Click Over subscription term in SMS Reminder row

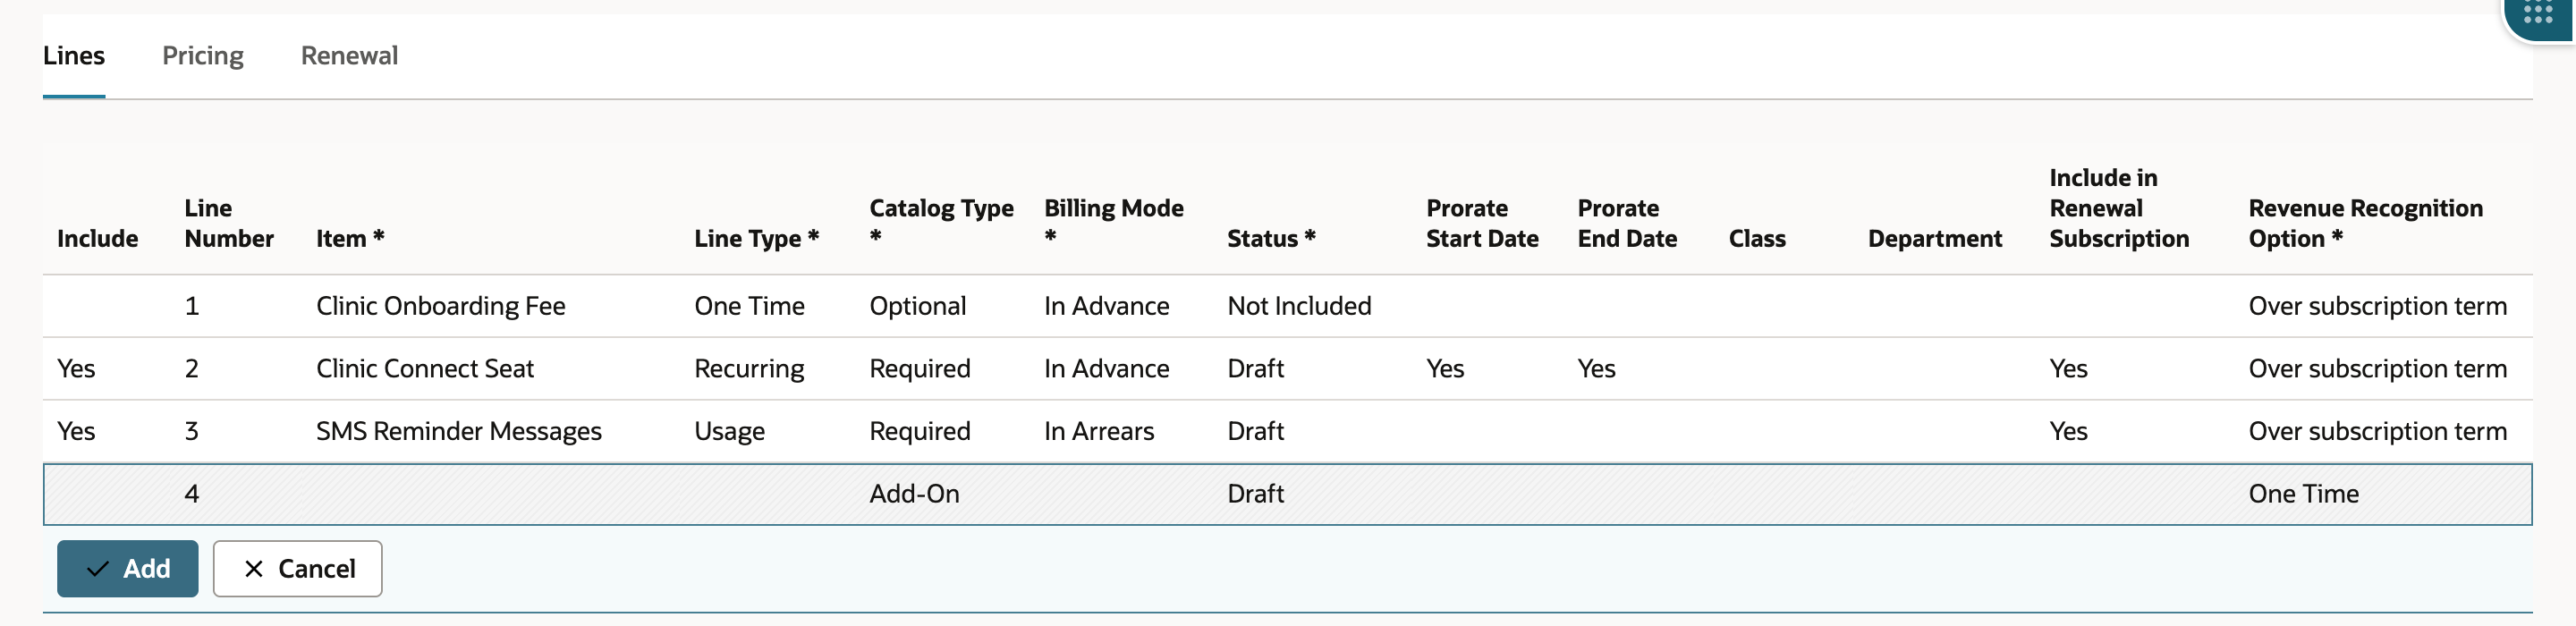coord(2377,431)
